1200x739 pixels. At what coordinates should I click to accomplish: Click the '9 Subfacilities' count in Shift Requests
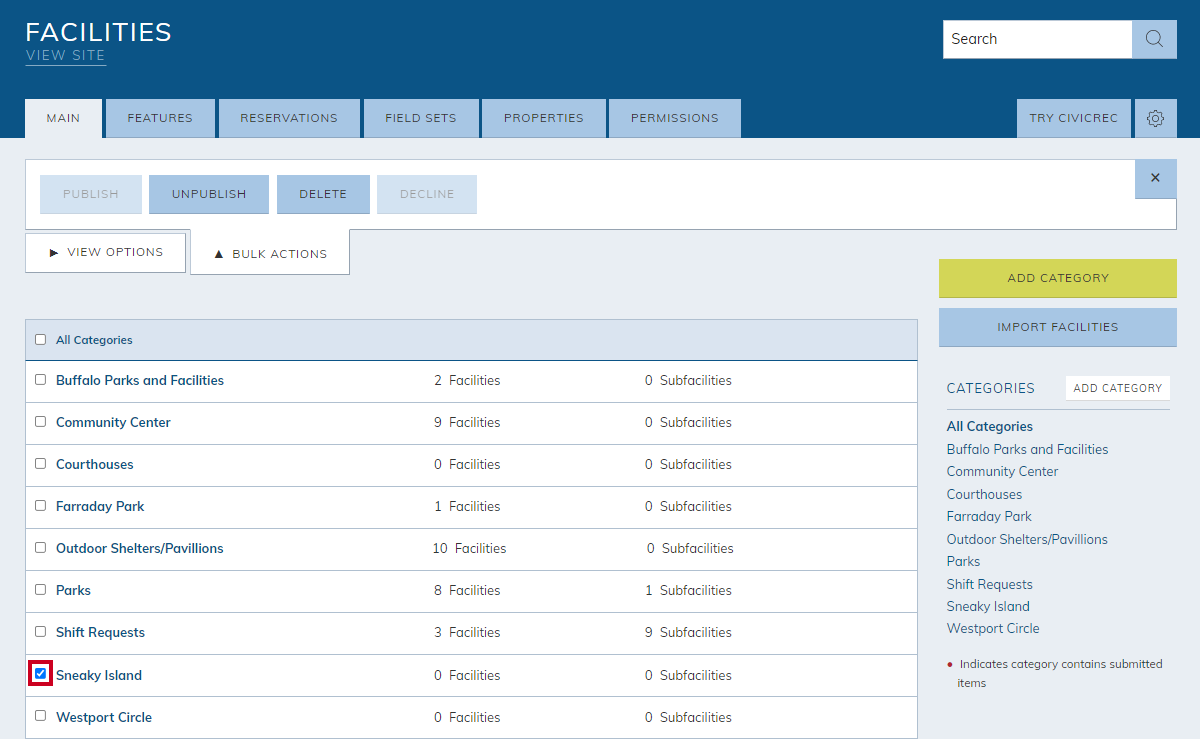click(688, 632)
